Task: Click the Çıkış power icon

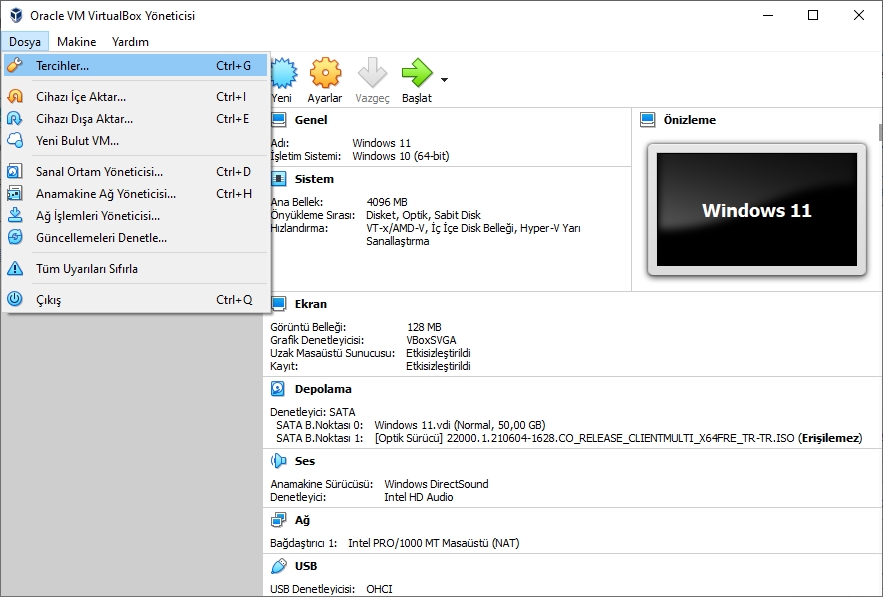Action: (x=15, y=299)
